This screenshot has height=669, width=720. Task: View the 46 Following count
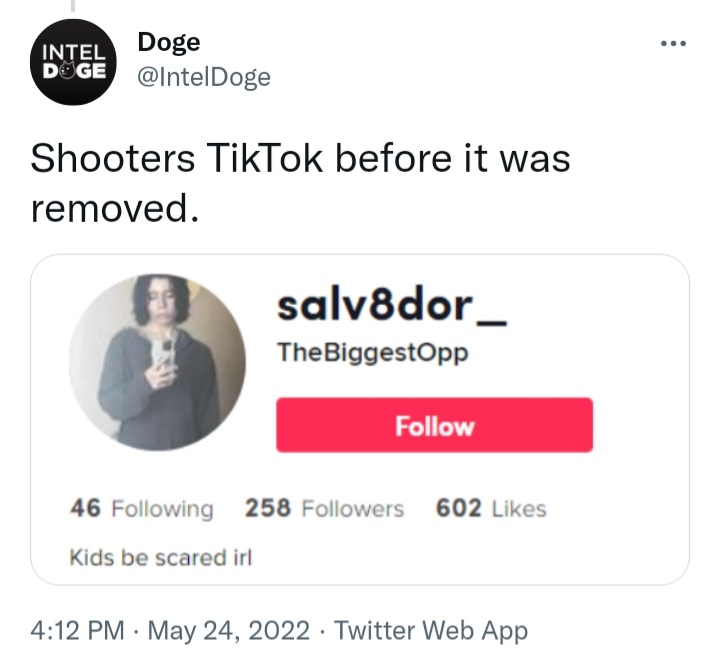pos(142,508)
